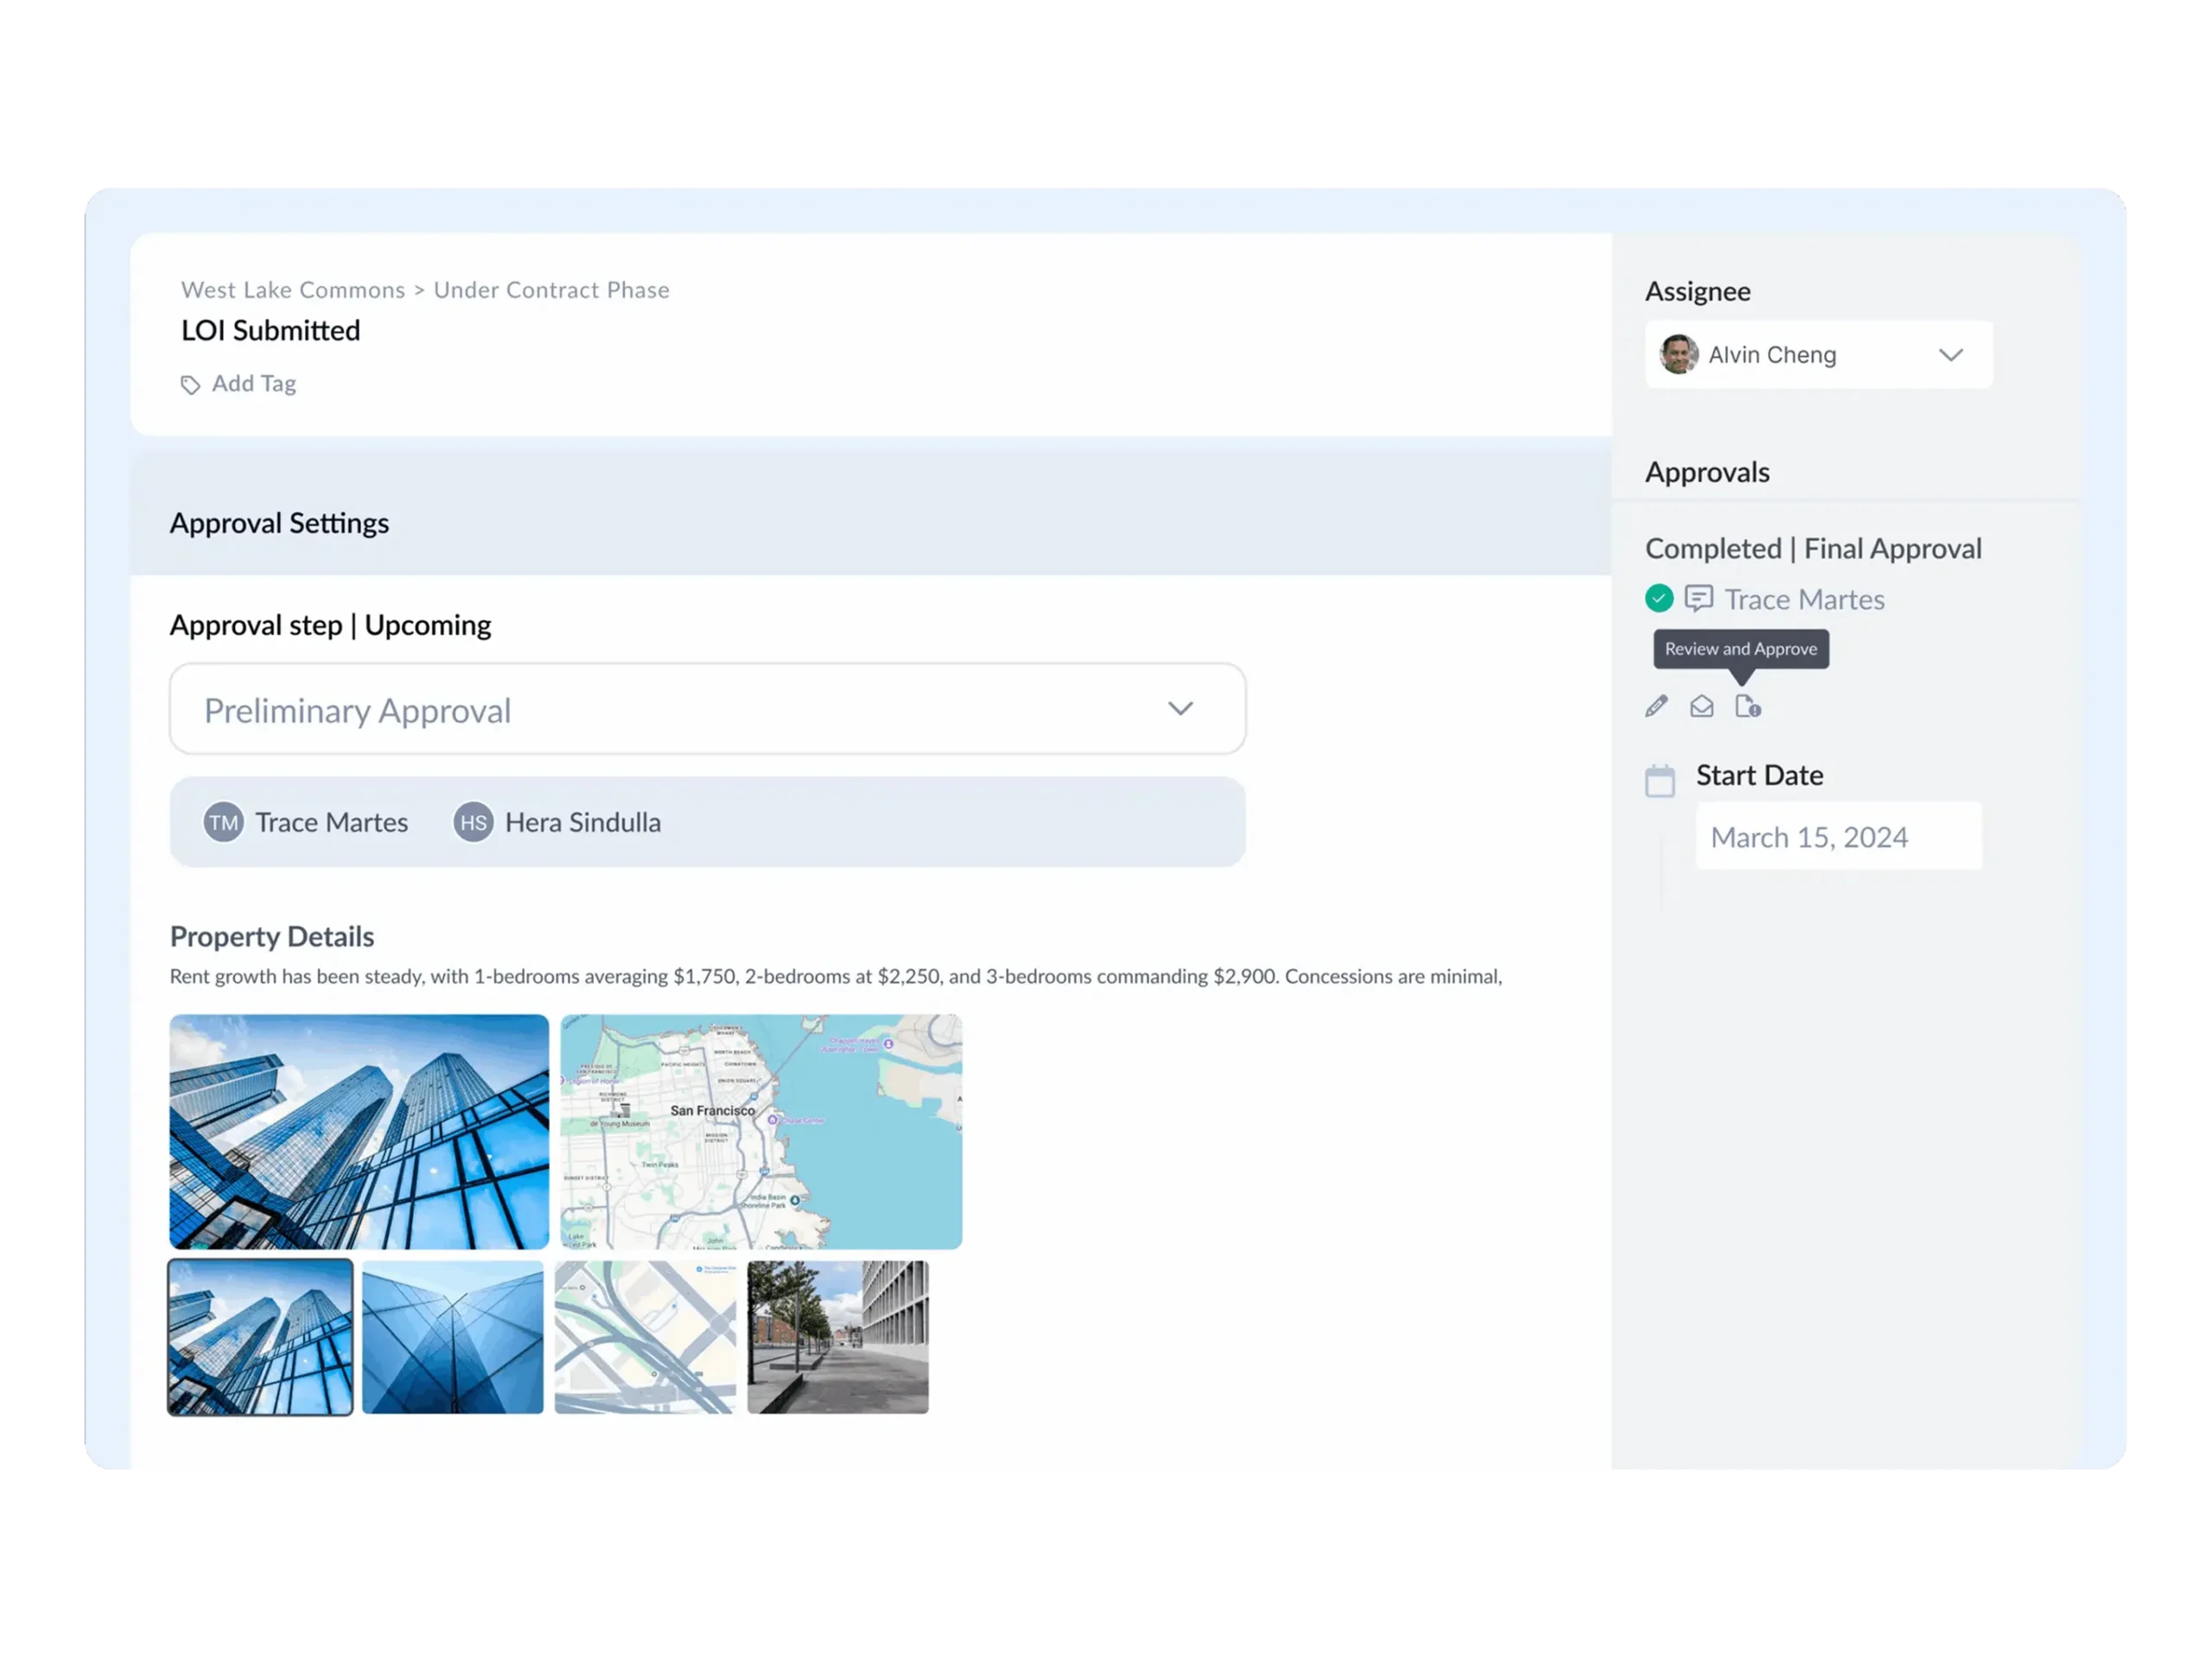This screenshot has height=1659, width=2212.
Task: Click the Add Tag link
Action: (254, 383)
